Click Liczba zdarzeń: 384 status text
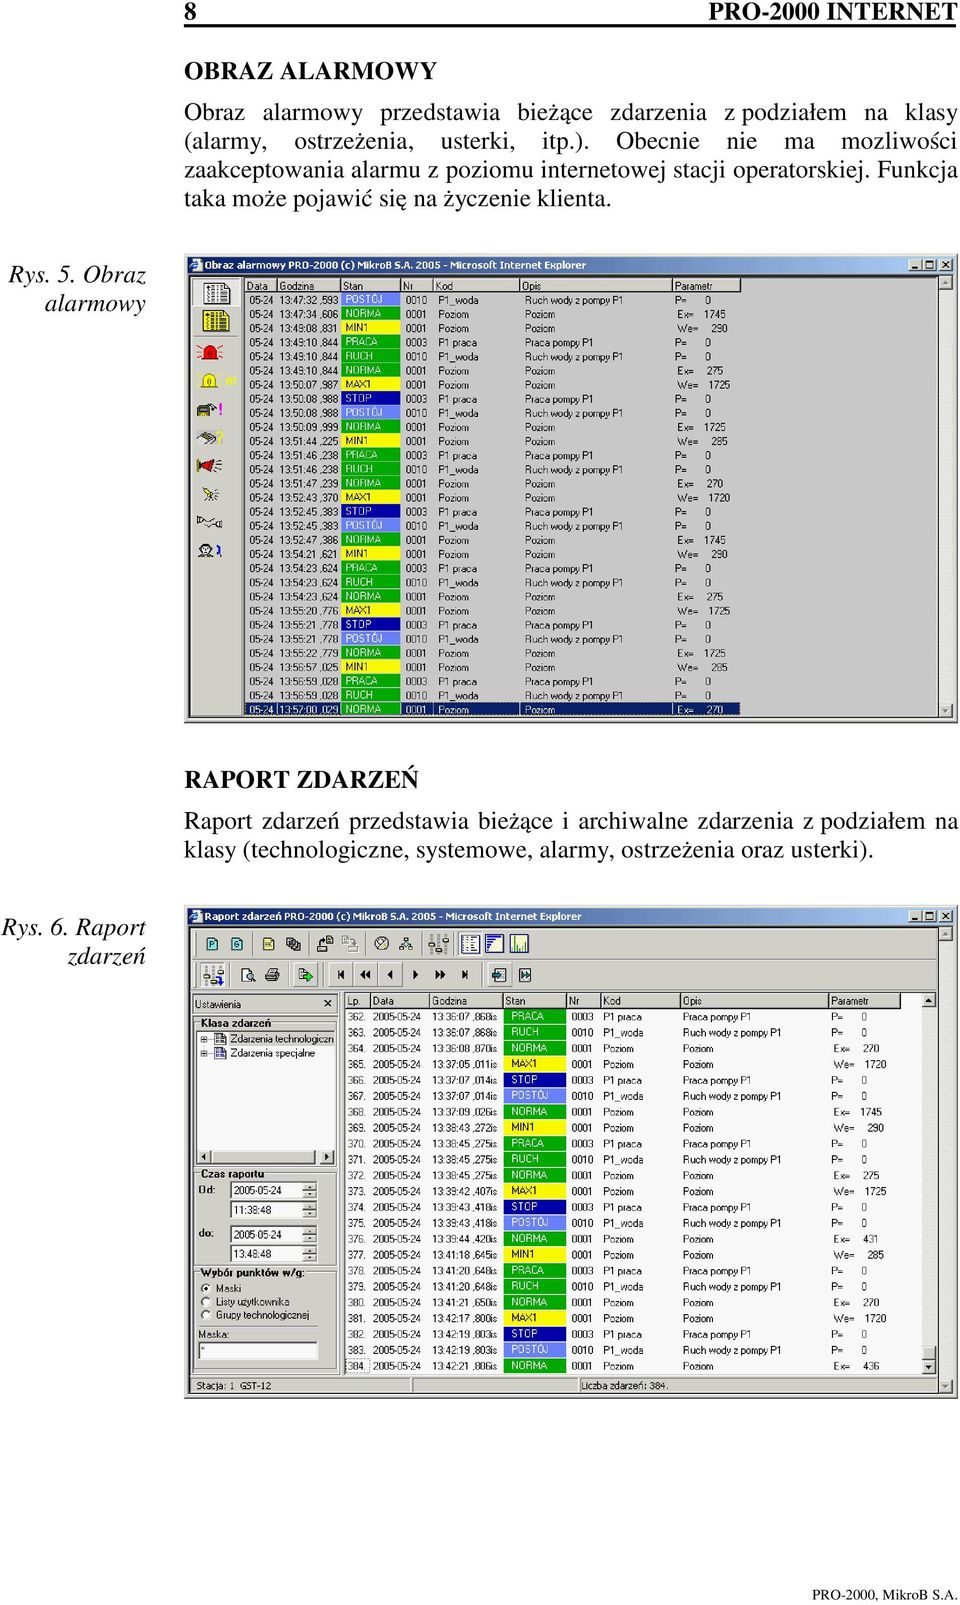The height and width of the screenshot is (1605, 960). (x=624, y=1385)
